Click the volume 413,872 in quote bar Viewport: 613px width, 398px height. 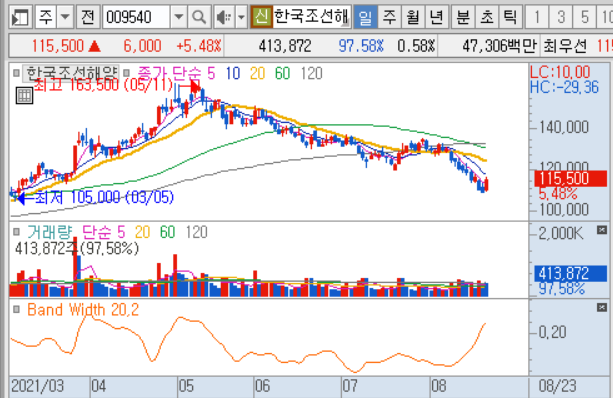(x=285, y=46)
